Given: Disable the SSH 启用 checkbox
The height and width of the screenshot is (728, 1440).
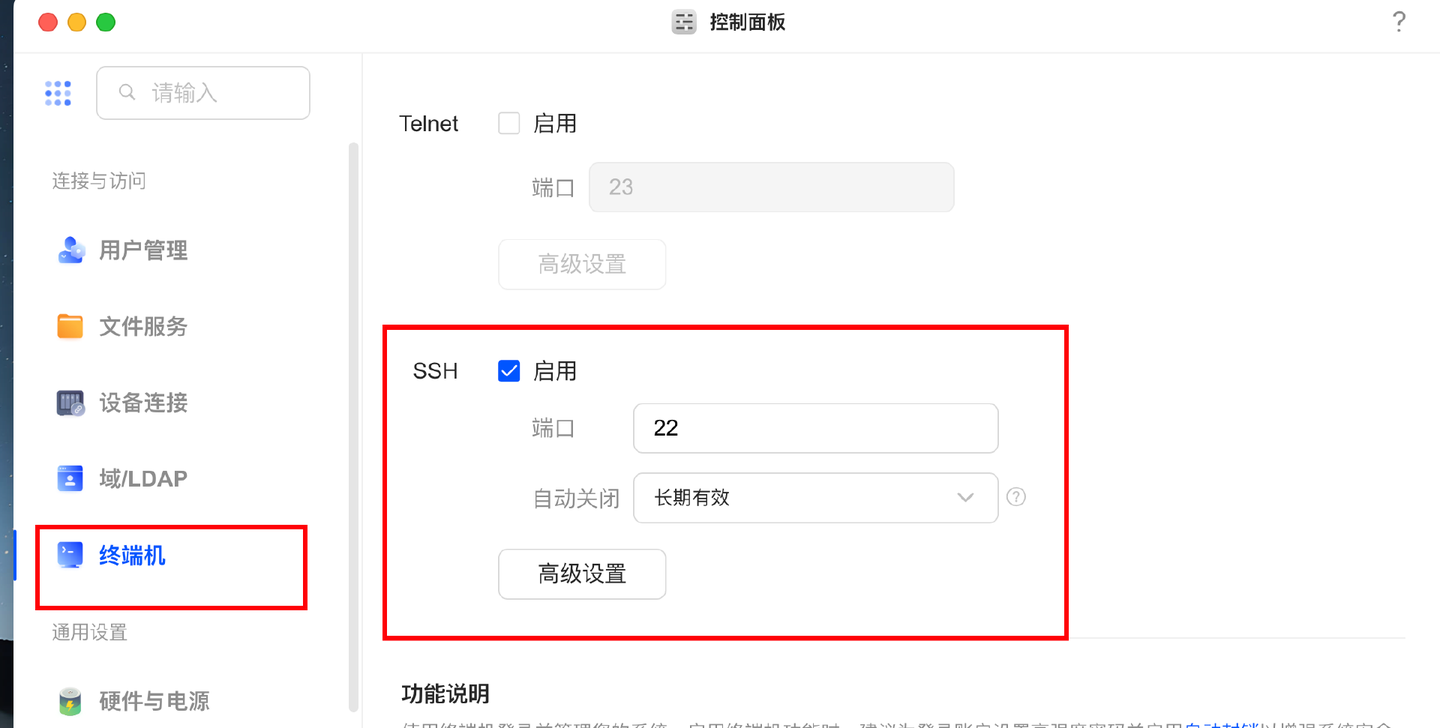Looking at the screenshot, I should (509, 371).
